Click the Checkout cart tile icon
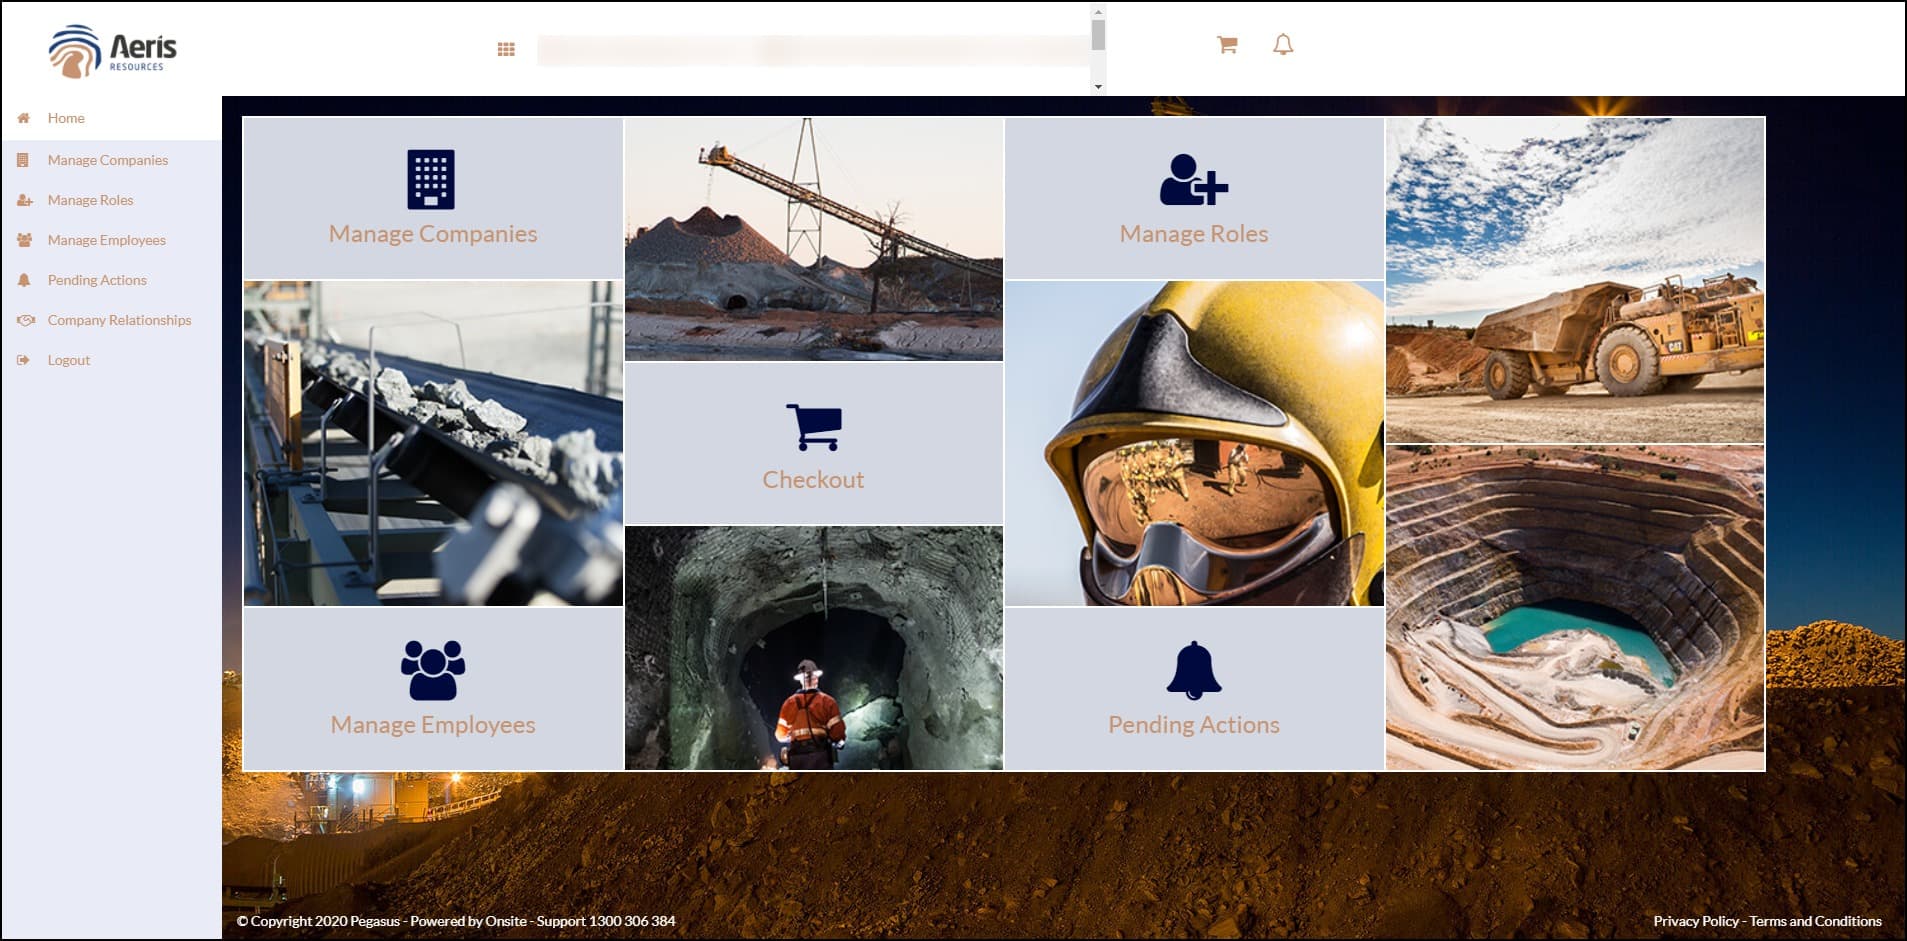This screenshot has height=941, width=1907. (813, 427)
